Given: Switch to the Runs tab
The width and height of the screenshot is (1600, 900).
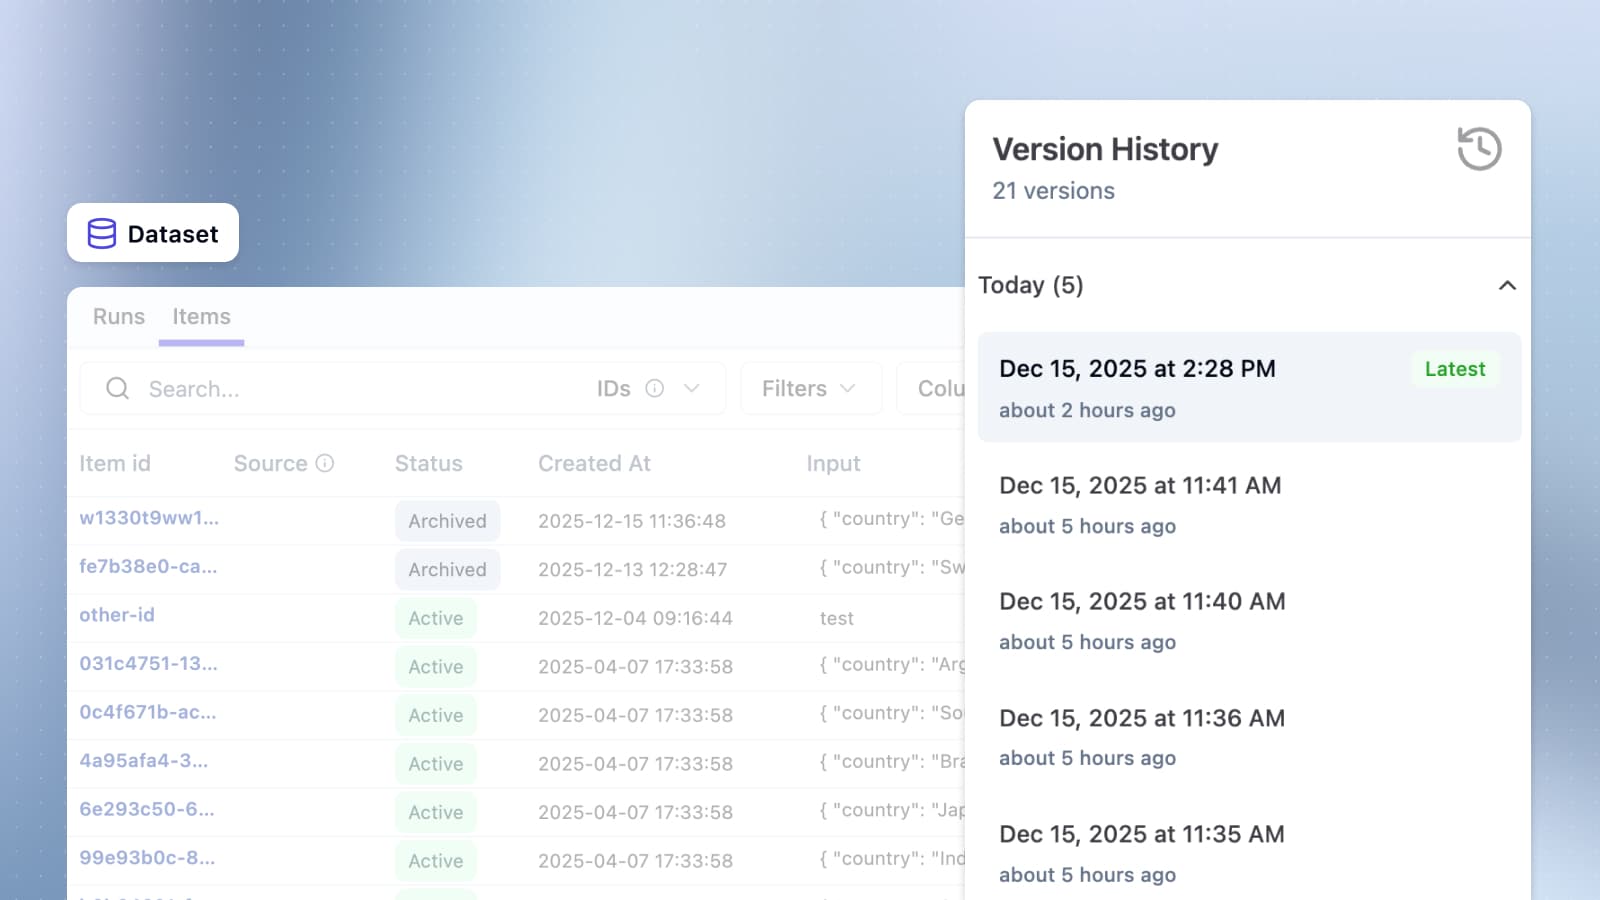Looking at the screenshot, I should (x=118, y=316).
